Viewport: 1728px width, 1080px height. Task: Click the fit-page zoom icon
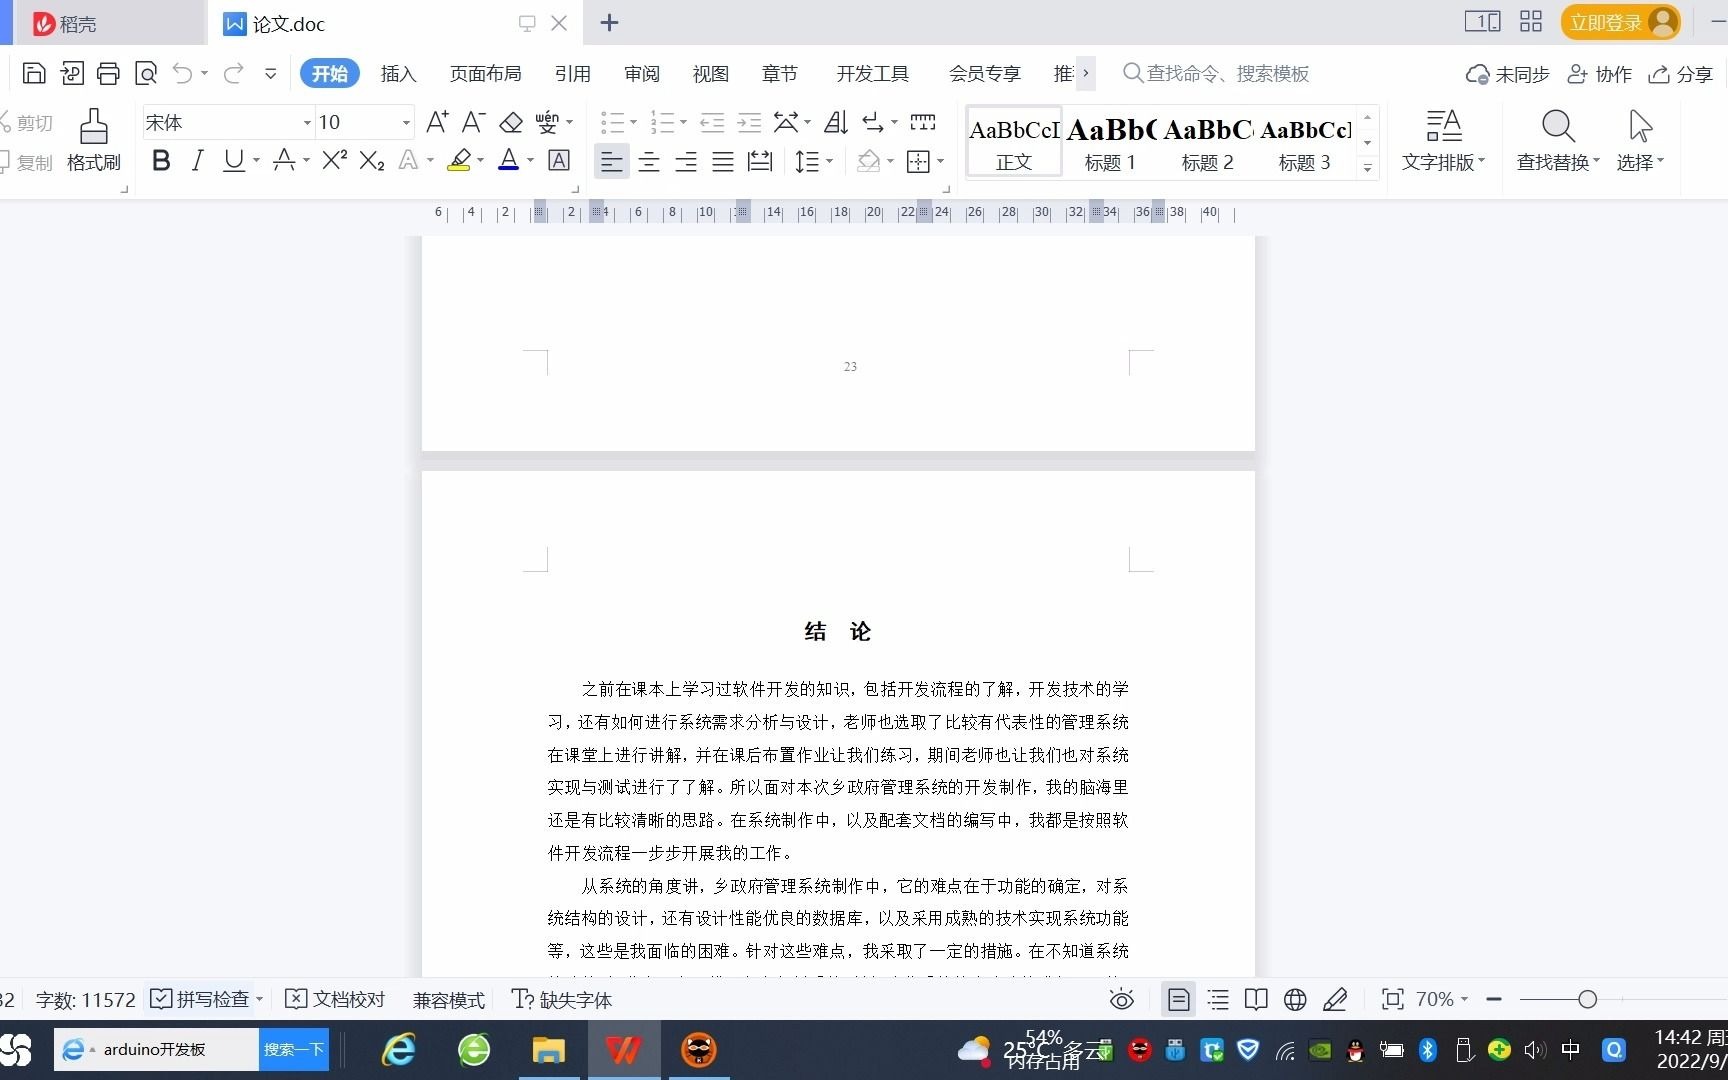click(x=1392, y=999)
